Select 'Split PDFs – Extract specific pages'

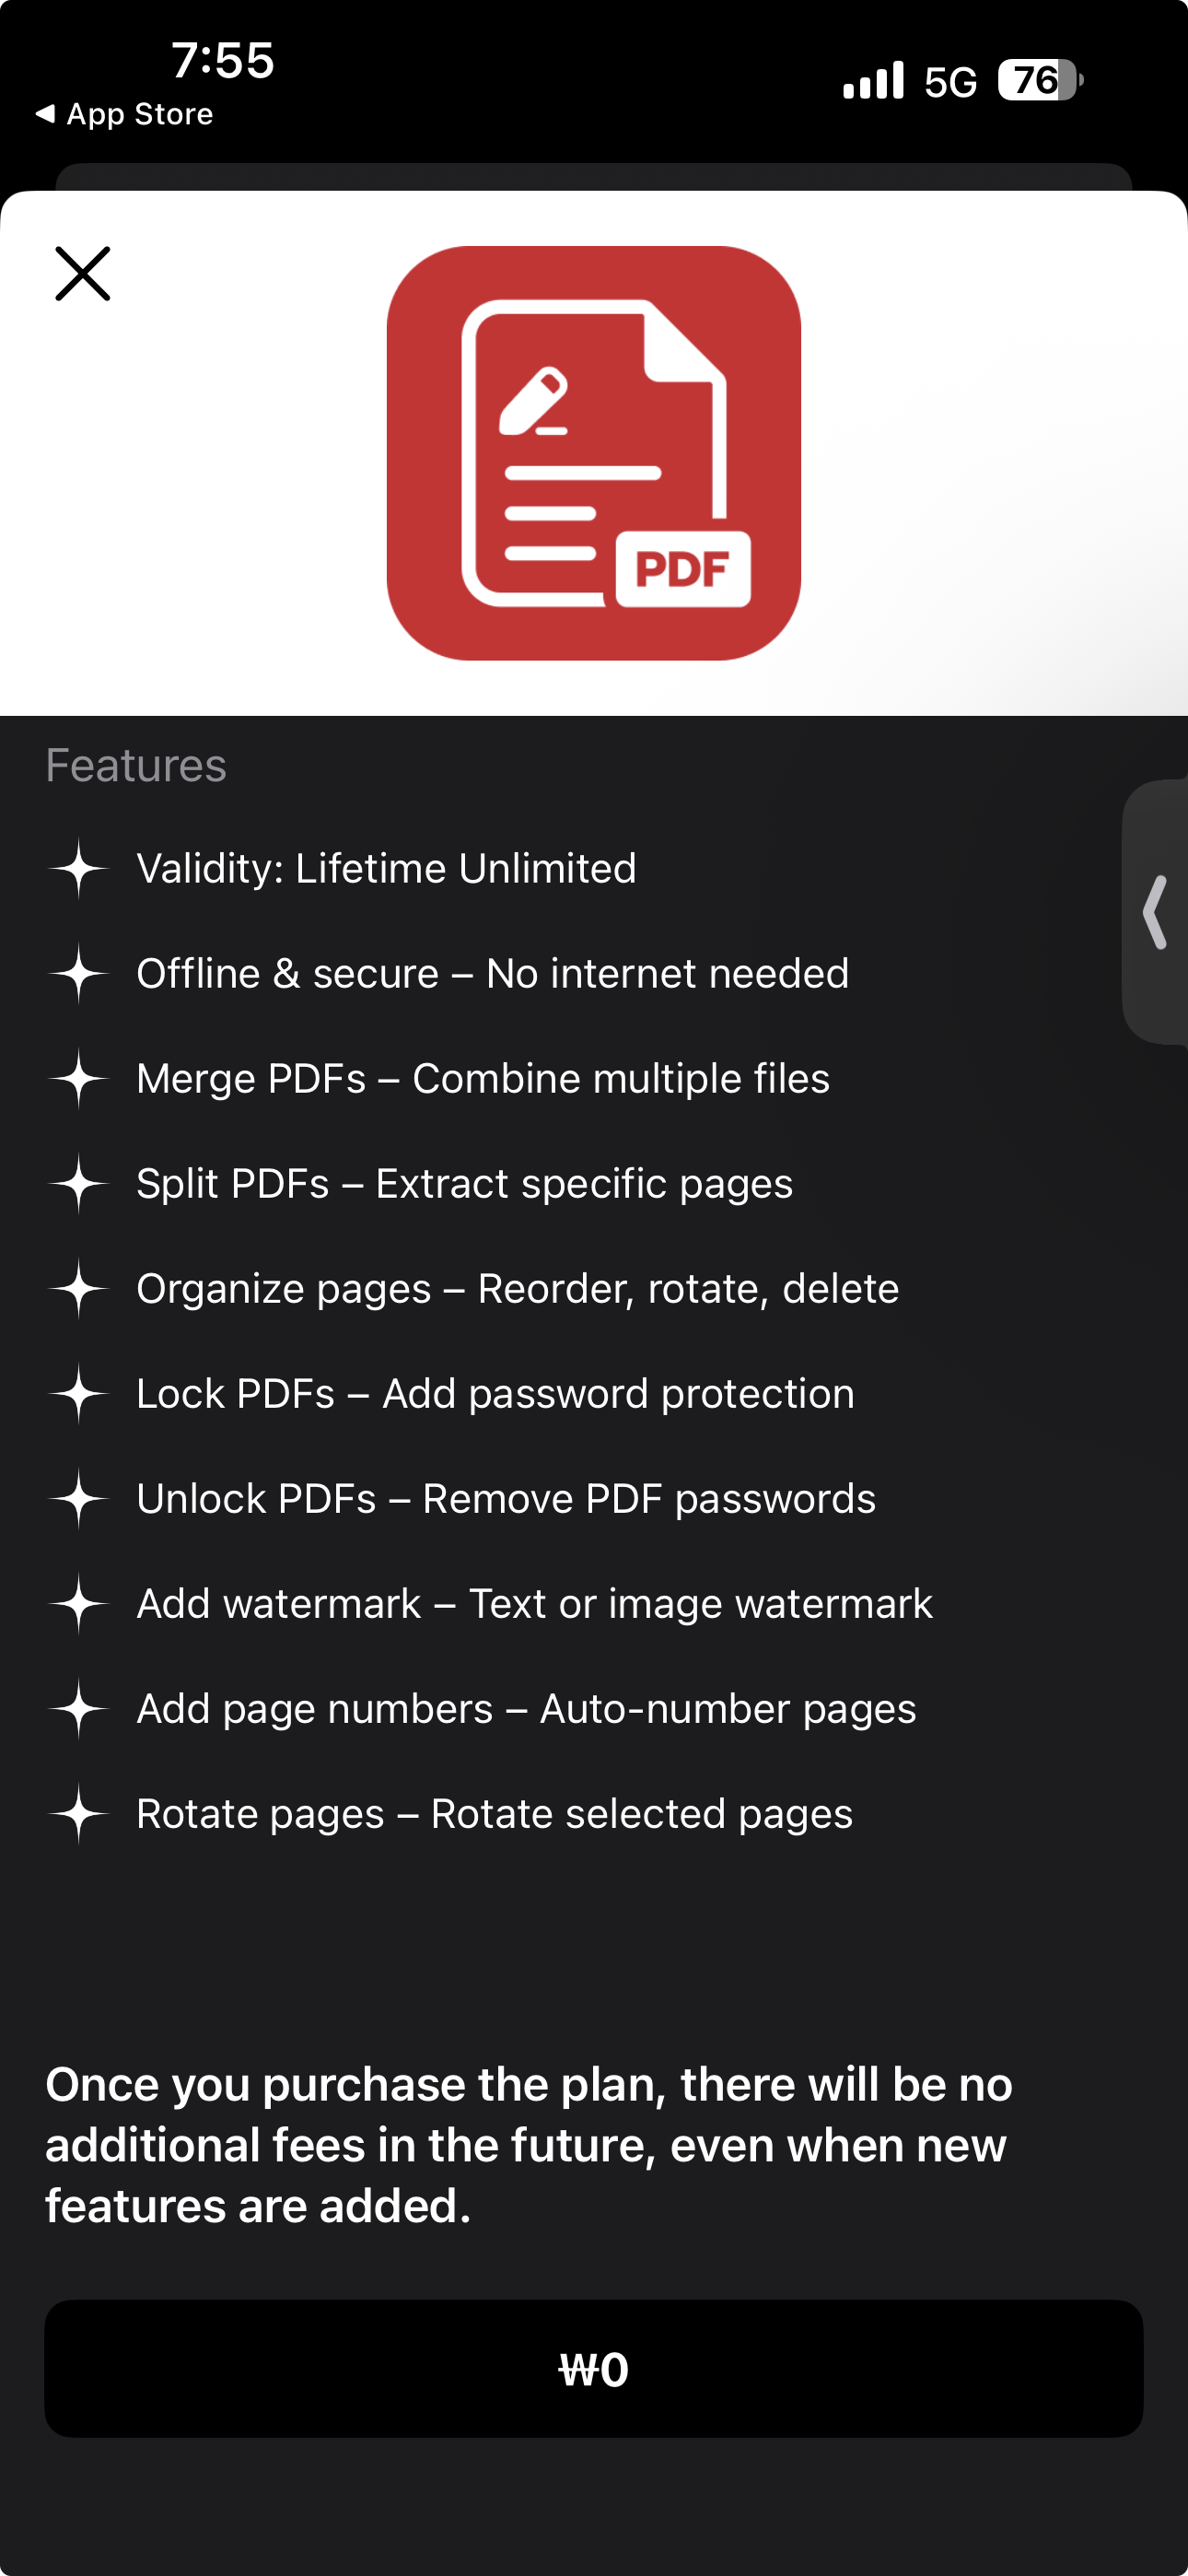465,1183
